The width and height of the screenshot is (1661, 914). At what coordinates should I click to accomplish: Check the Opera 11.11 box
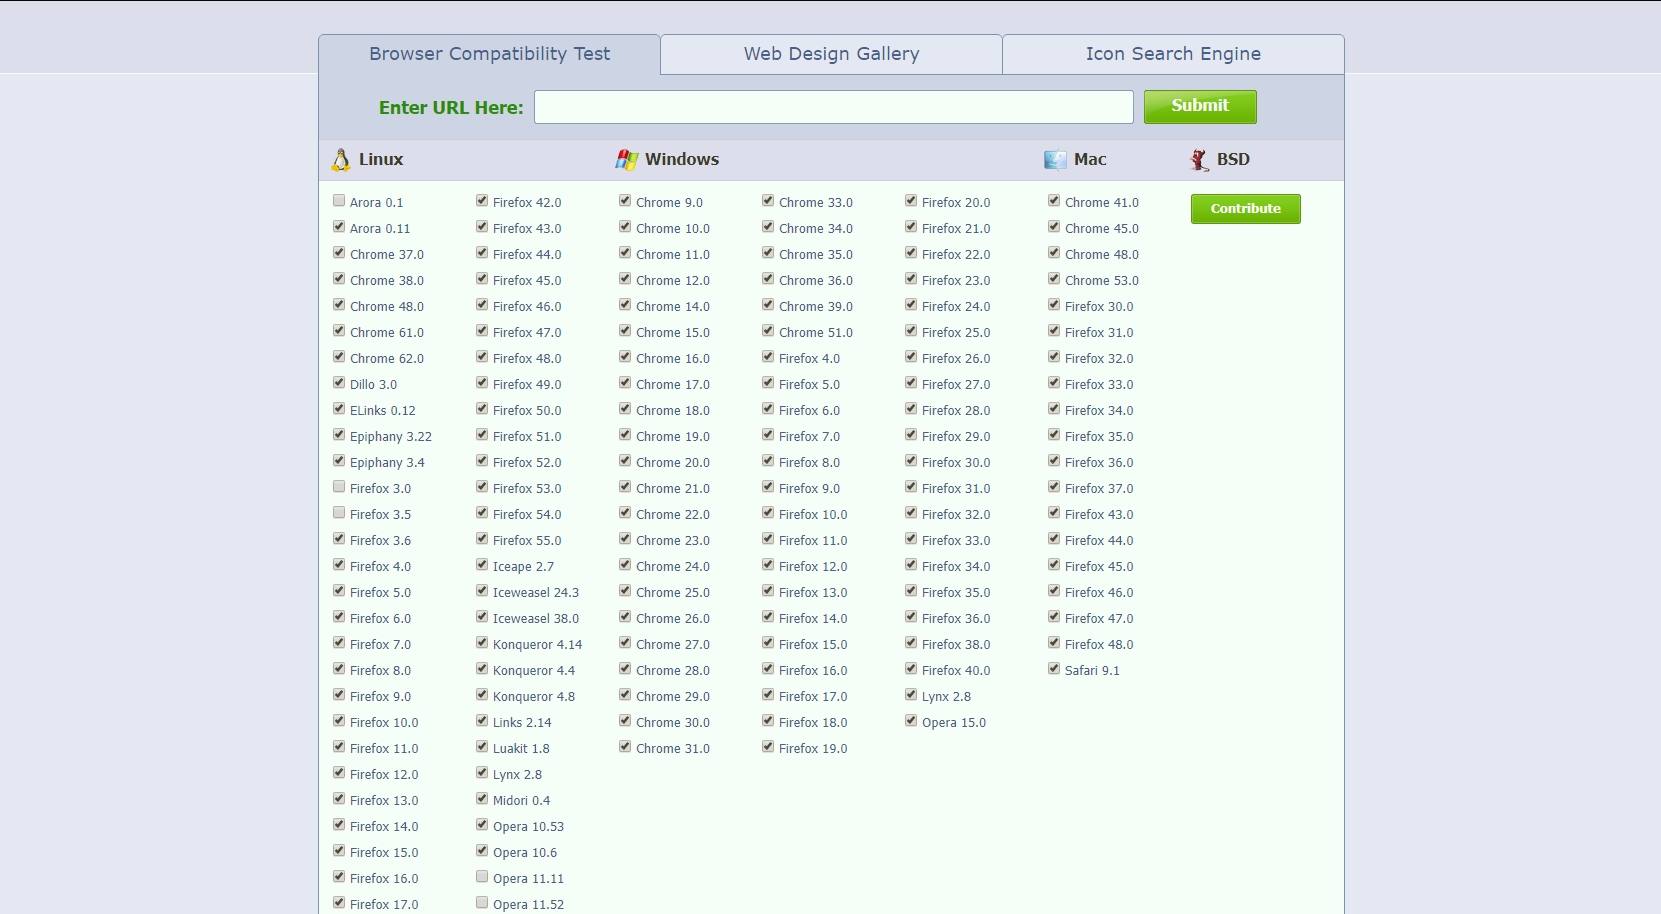coord(482,877)
